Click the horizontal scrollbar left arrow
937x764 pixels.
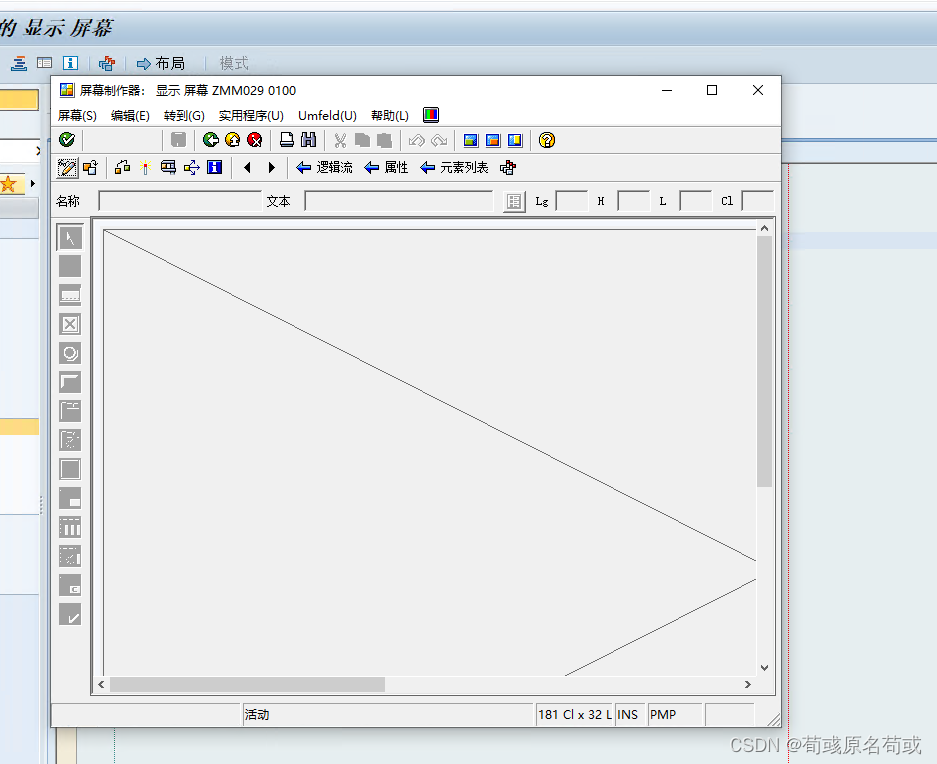click(x=101, y=684)
